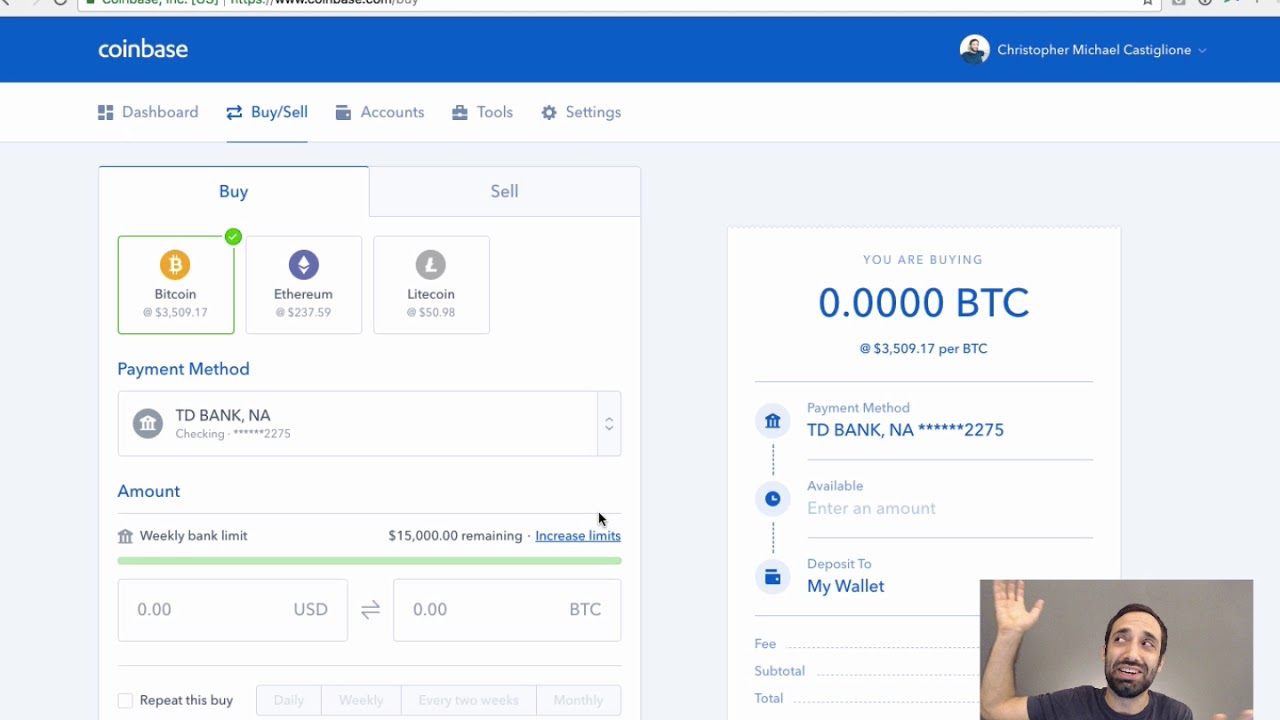Image resolution: width=1280 pixels, height=720 pixels.
Task: Click the browser address bar URL
Action: pyautogui.click(x=323, y=2)
